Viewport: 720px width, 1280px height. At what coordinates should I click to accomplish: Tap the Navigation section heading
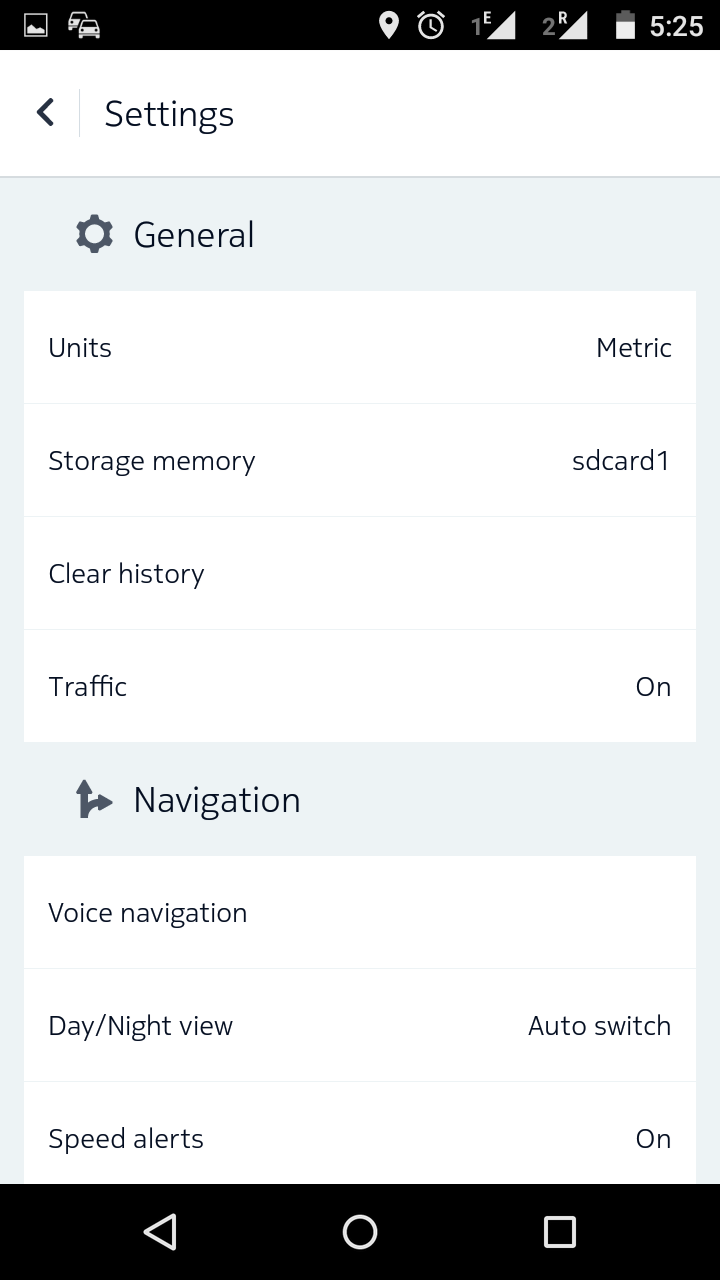(x=217, y=800)
